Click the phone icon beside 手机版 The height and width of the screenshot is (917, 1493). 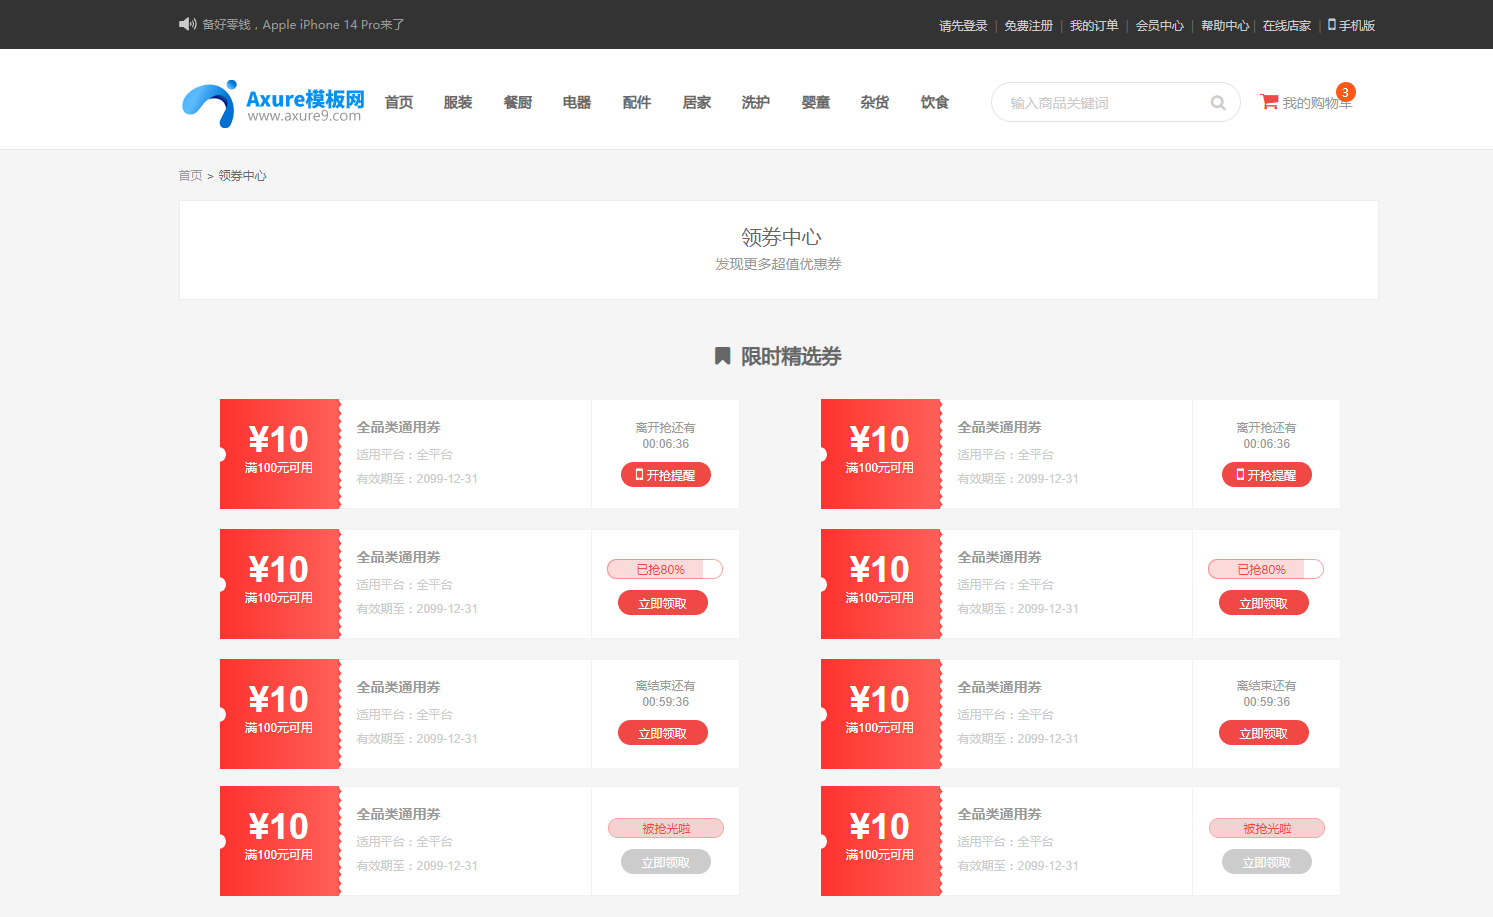click(1332, 24)
